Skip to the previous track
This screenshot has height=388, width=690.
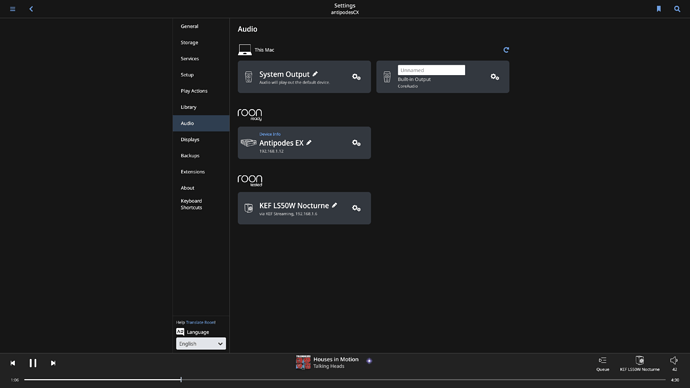click(13, 363)
